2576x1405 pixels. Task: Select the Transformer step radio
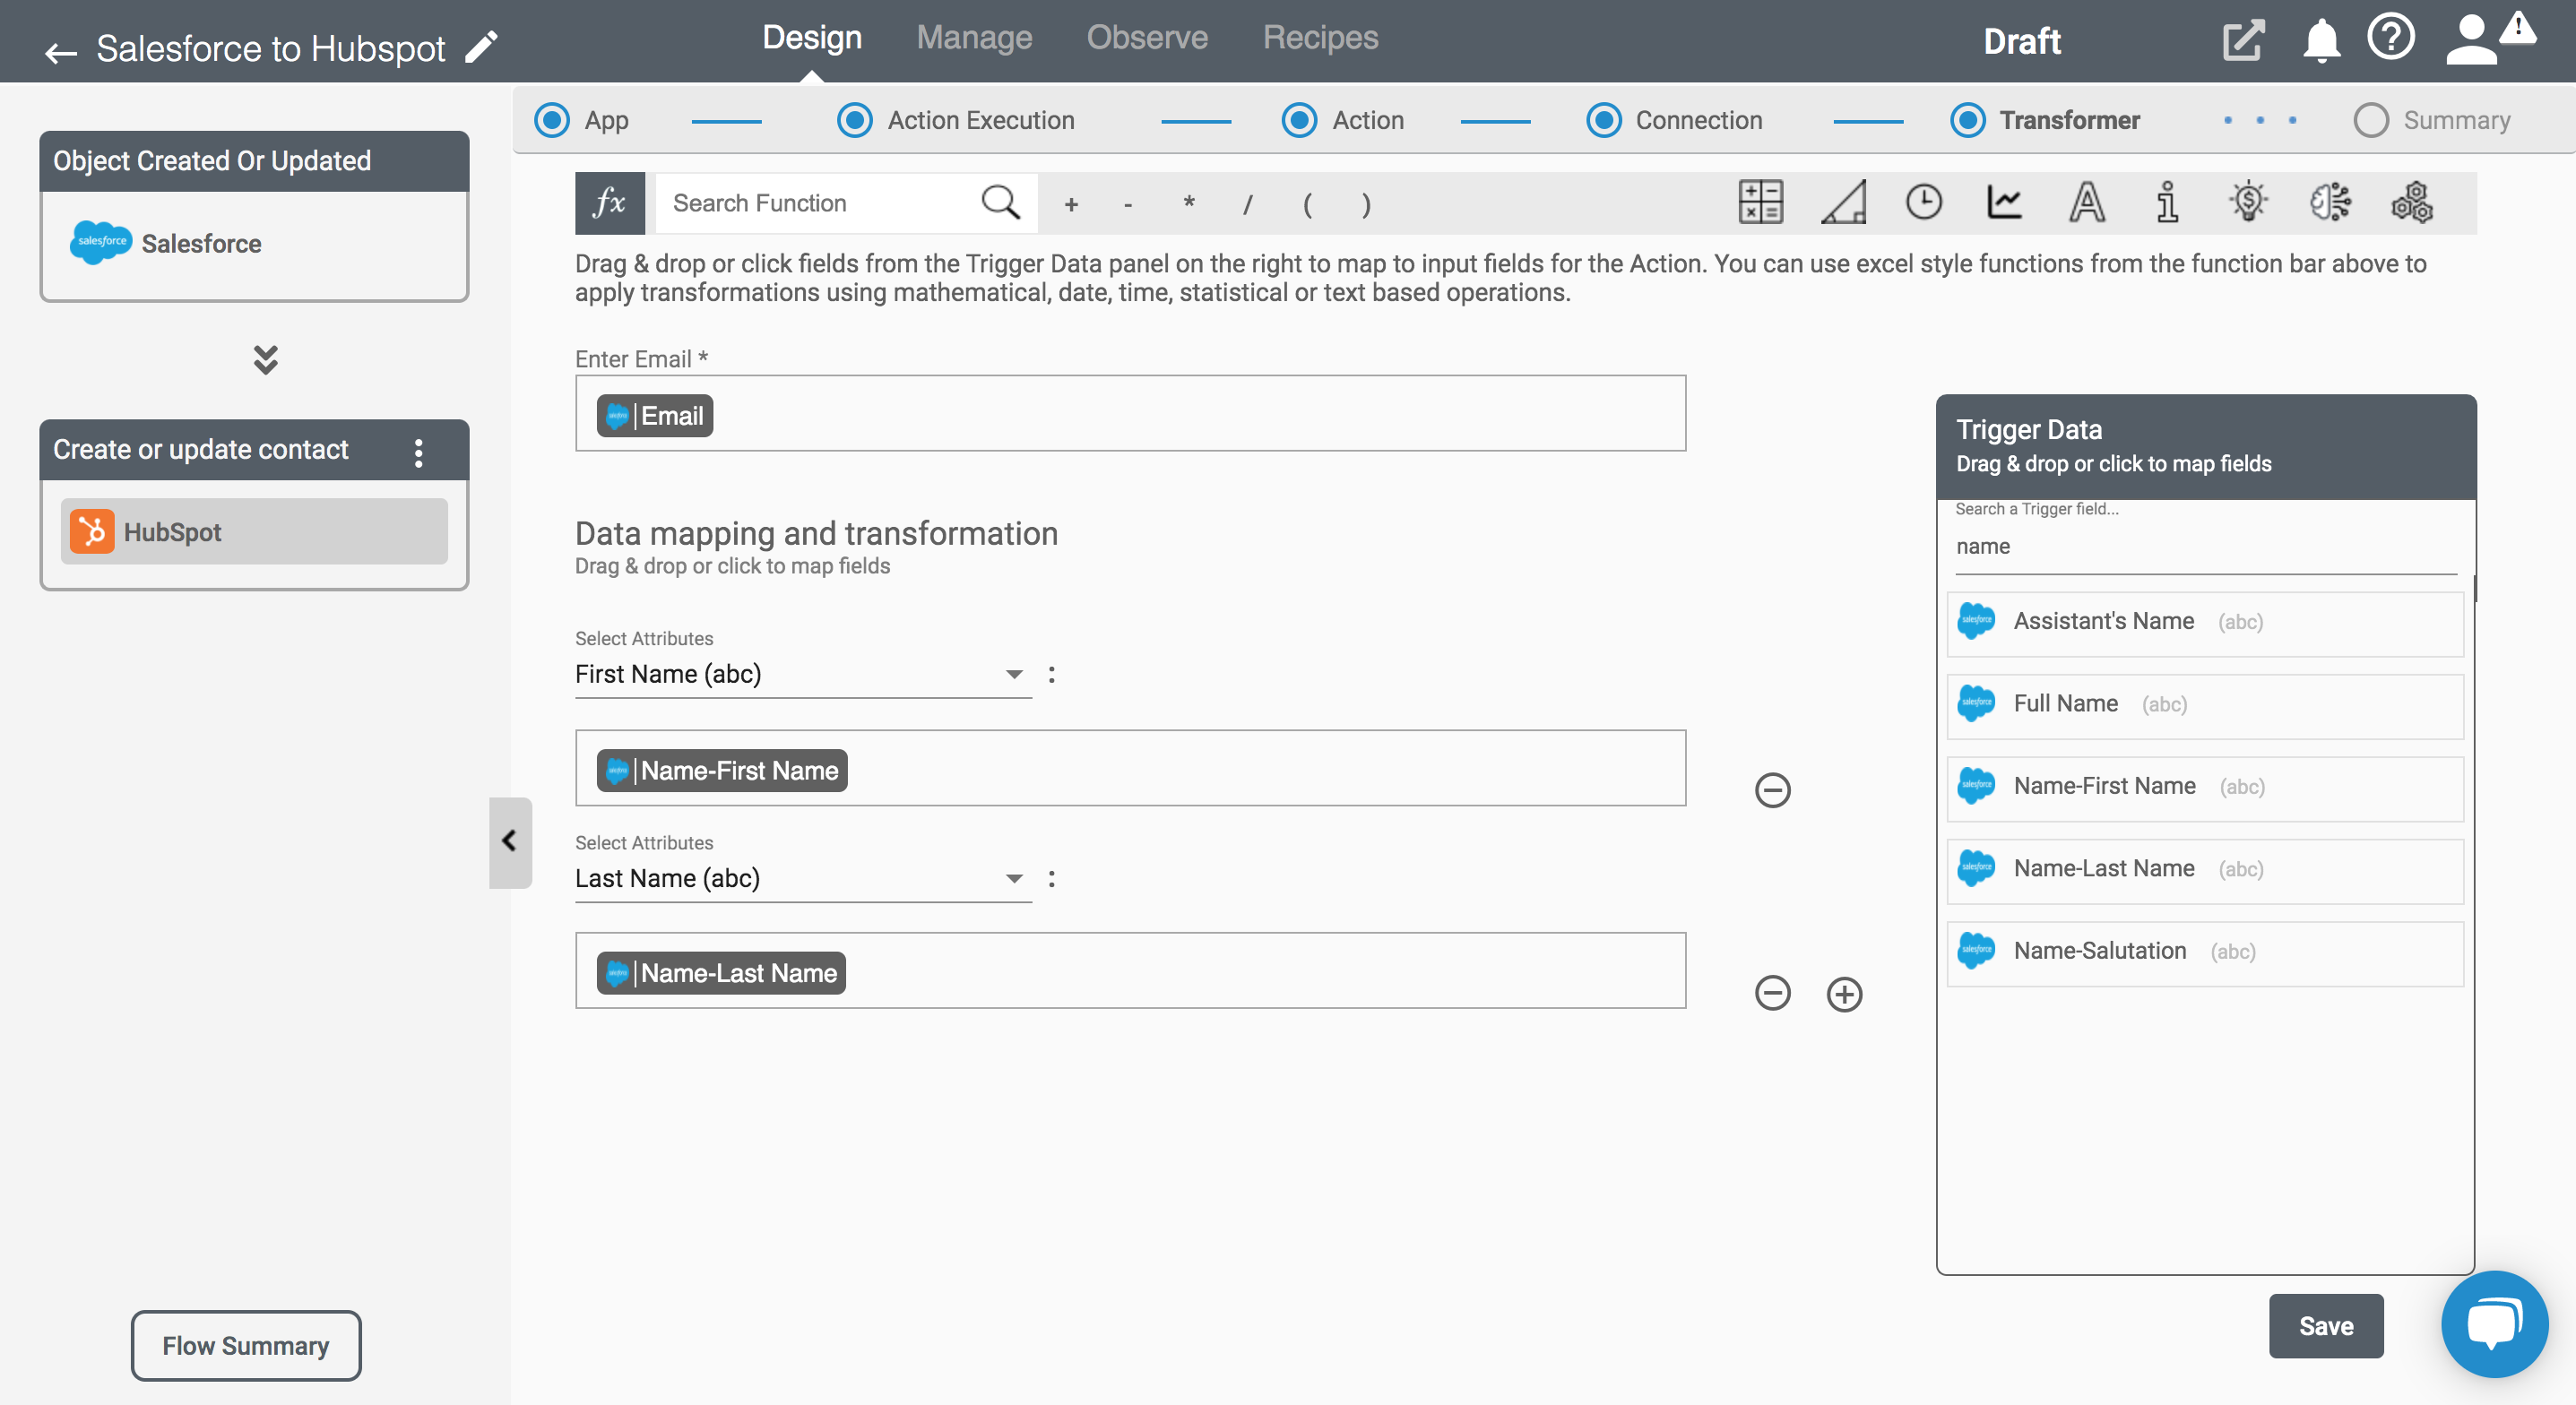pyautogui.click(x=1968, y=120)
